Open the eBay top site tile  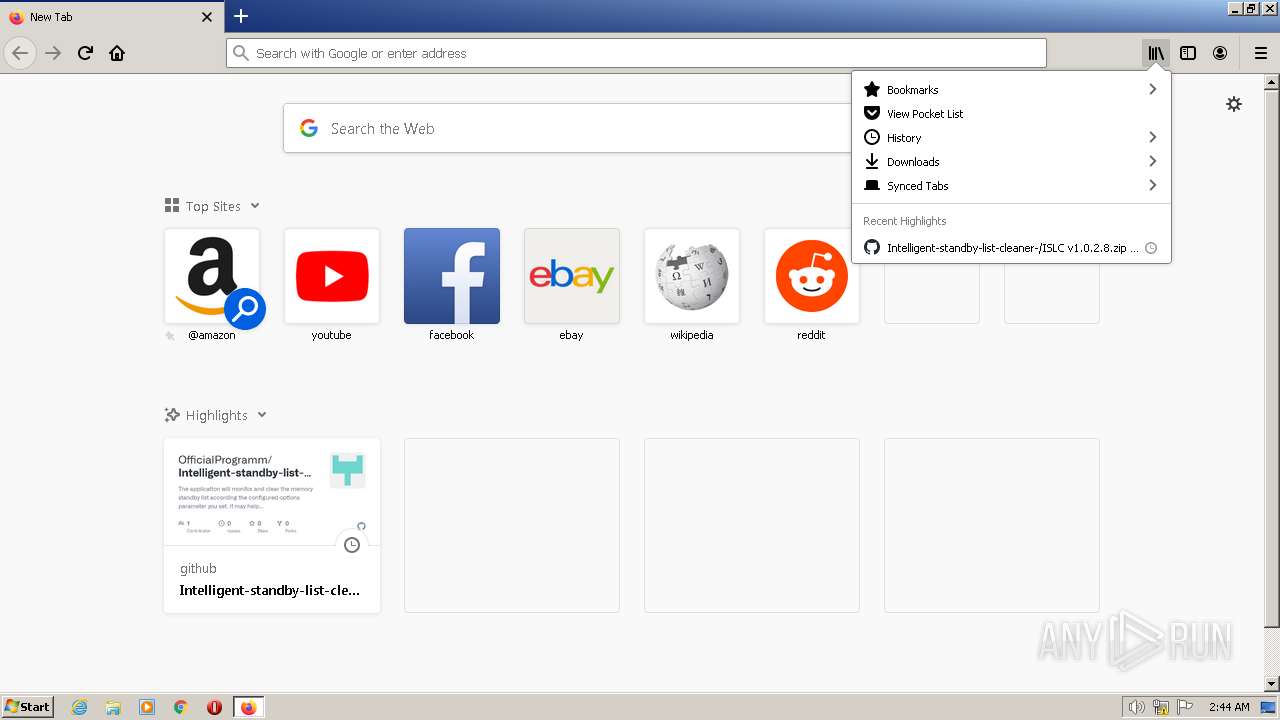(572, 276)
